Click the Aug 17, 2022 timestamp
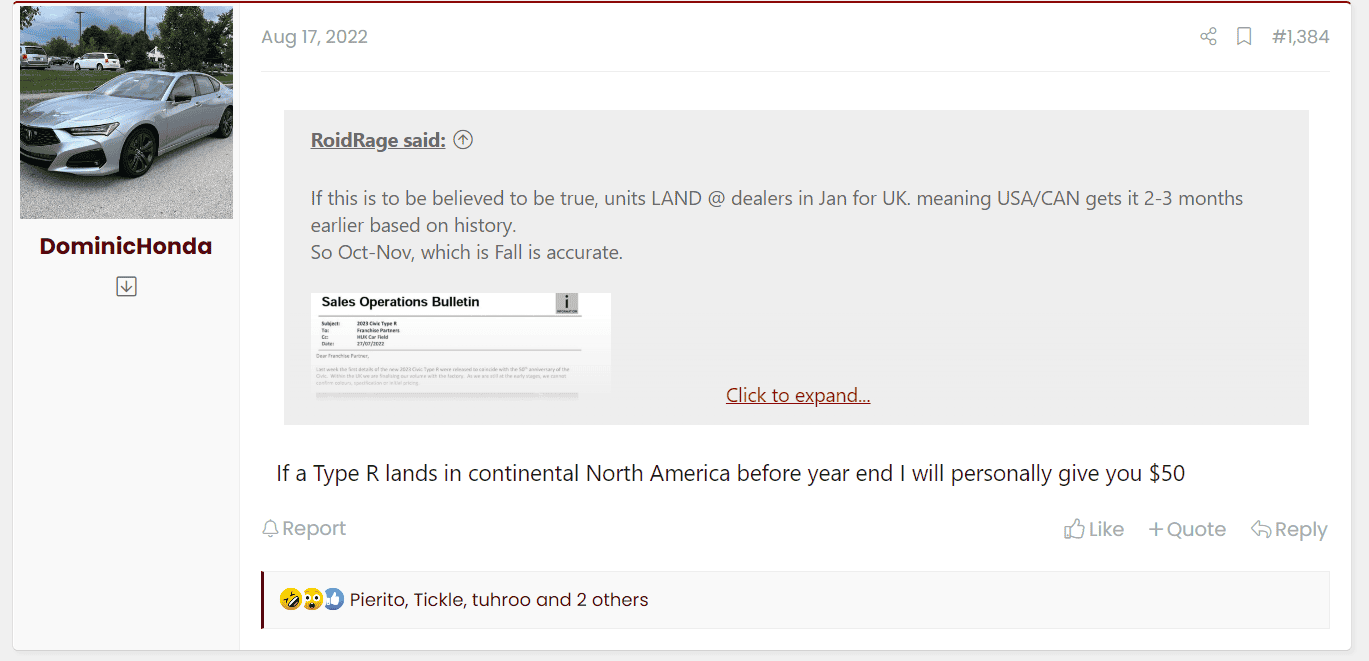This screenshot has height=661, width=1369. pyautogui.click(x=314, y=37)
